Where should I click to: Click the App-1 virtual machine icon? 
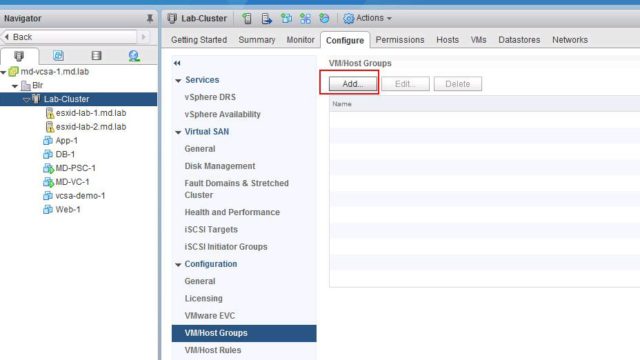(x=48, y=140)
